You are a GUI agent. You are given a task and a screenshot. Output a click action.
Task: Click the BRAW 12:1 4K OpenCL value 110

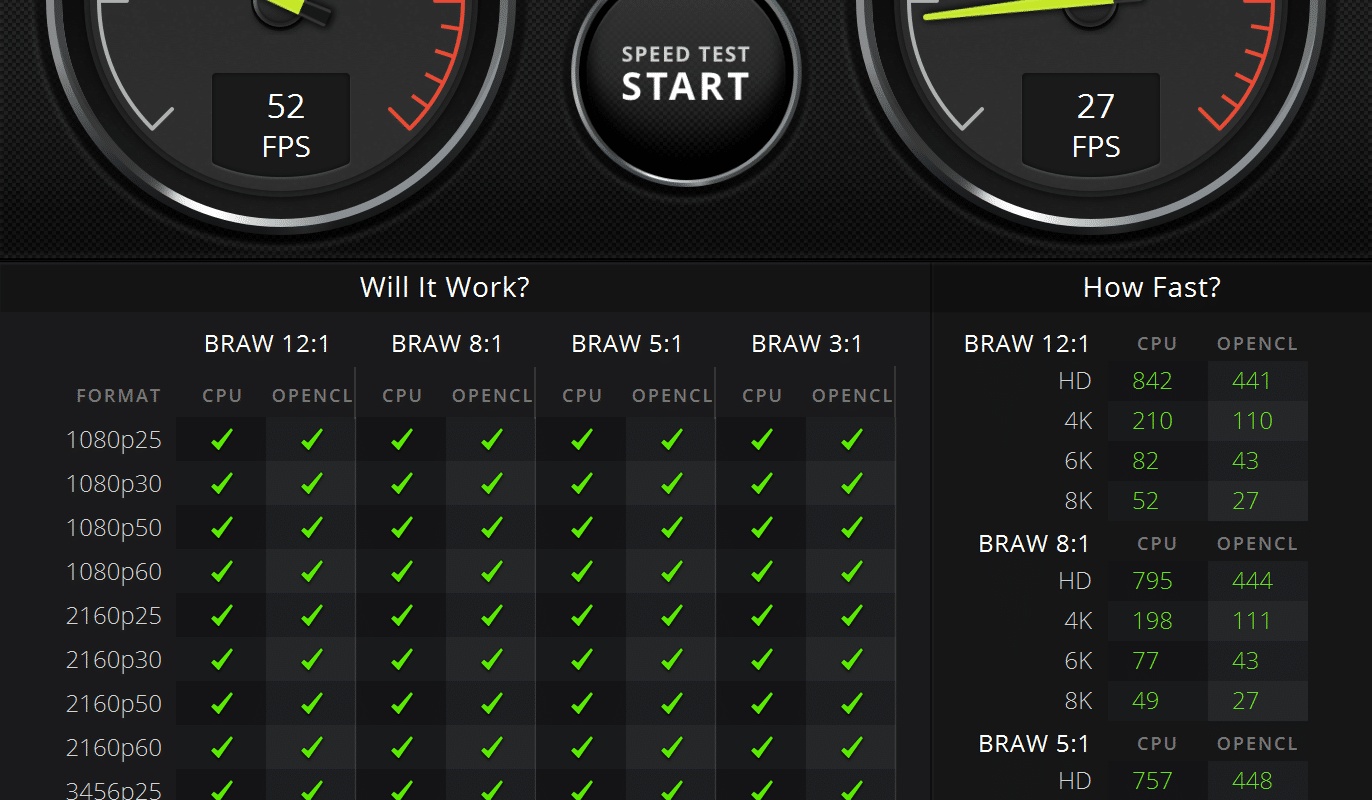pyautogui.click(x=1251, y=421)
